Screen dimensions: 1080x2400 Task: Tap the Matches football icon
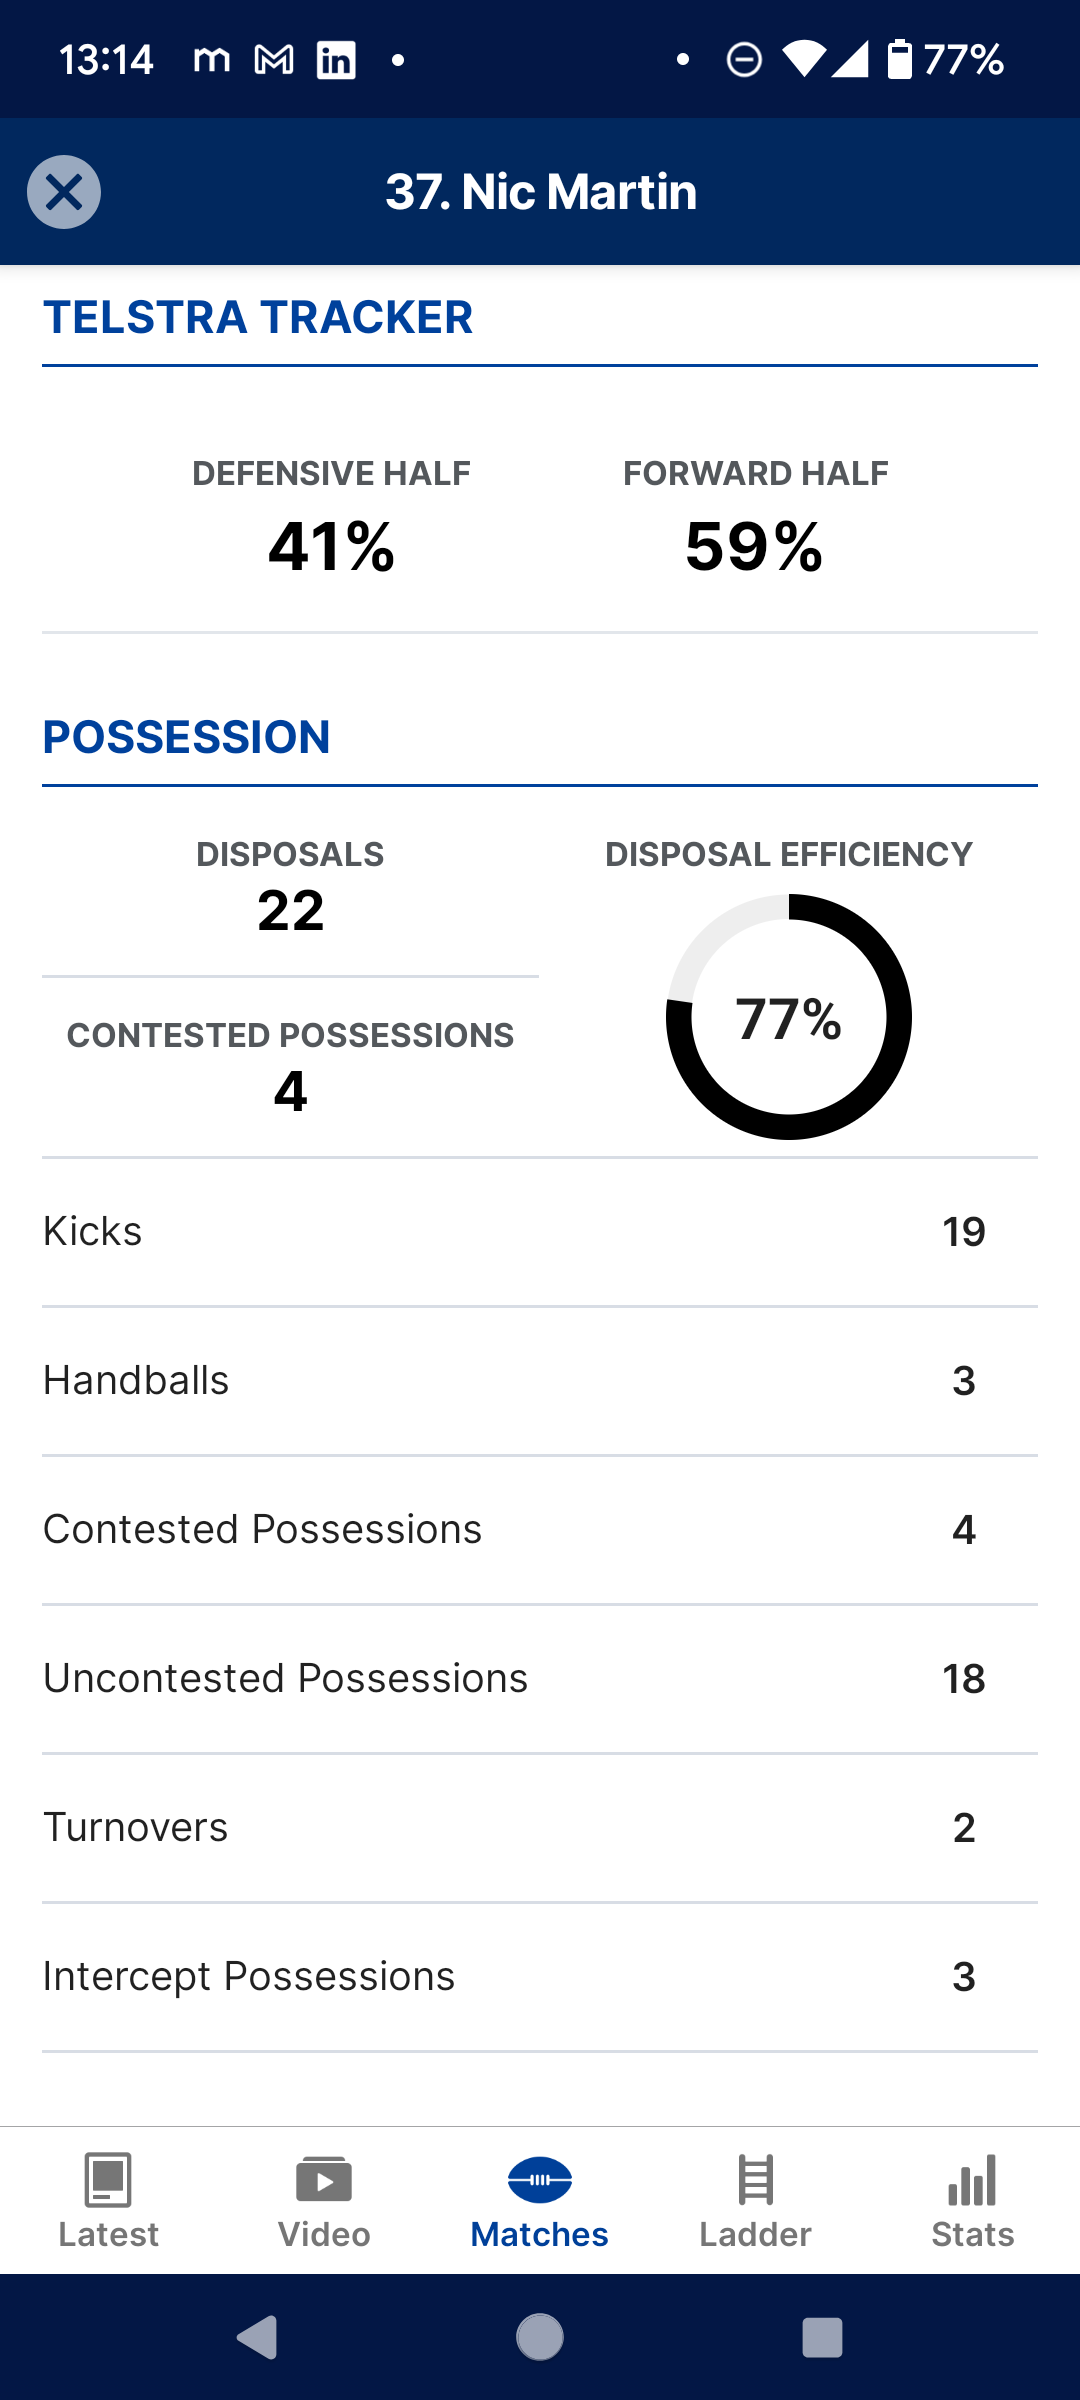click(540, 2180)
